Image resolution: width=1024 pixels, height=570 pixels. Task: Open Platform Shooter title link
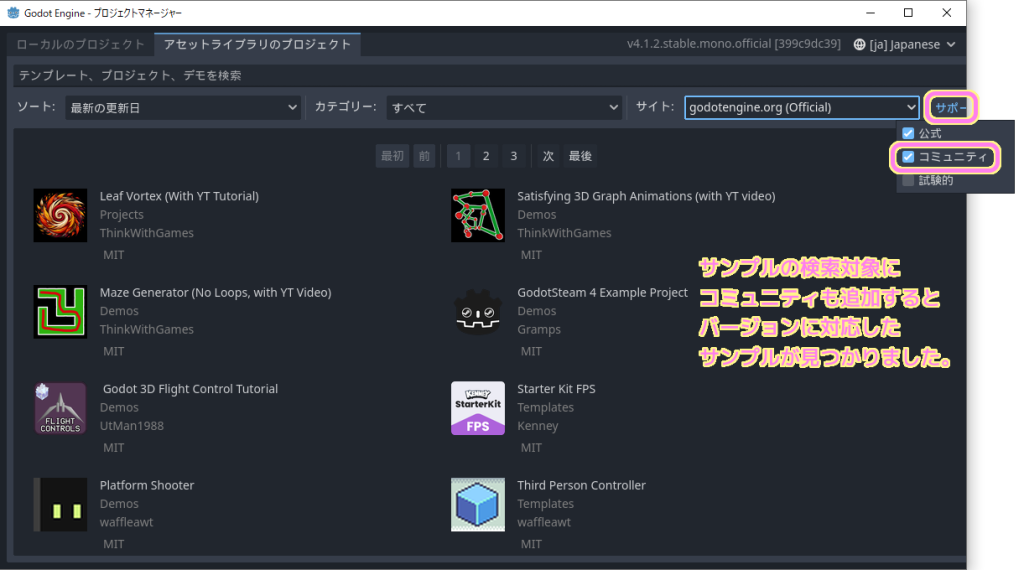point(147,485)
